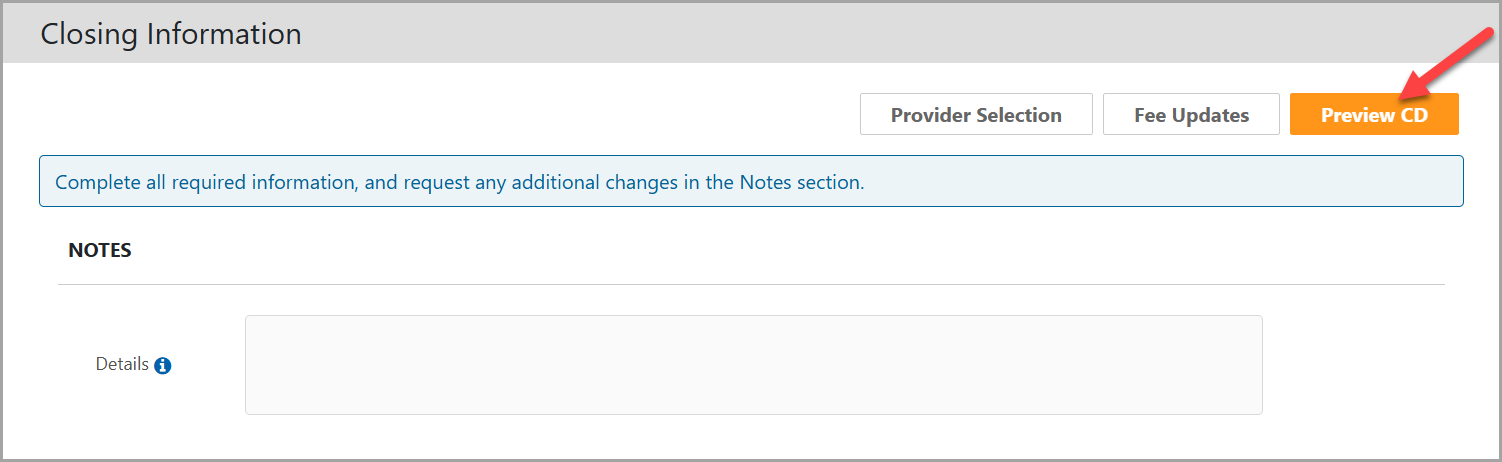Click the "Complete all required information" text
The image size is (1502, 462).
(x=459, y=183)
